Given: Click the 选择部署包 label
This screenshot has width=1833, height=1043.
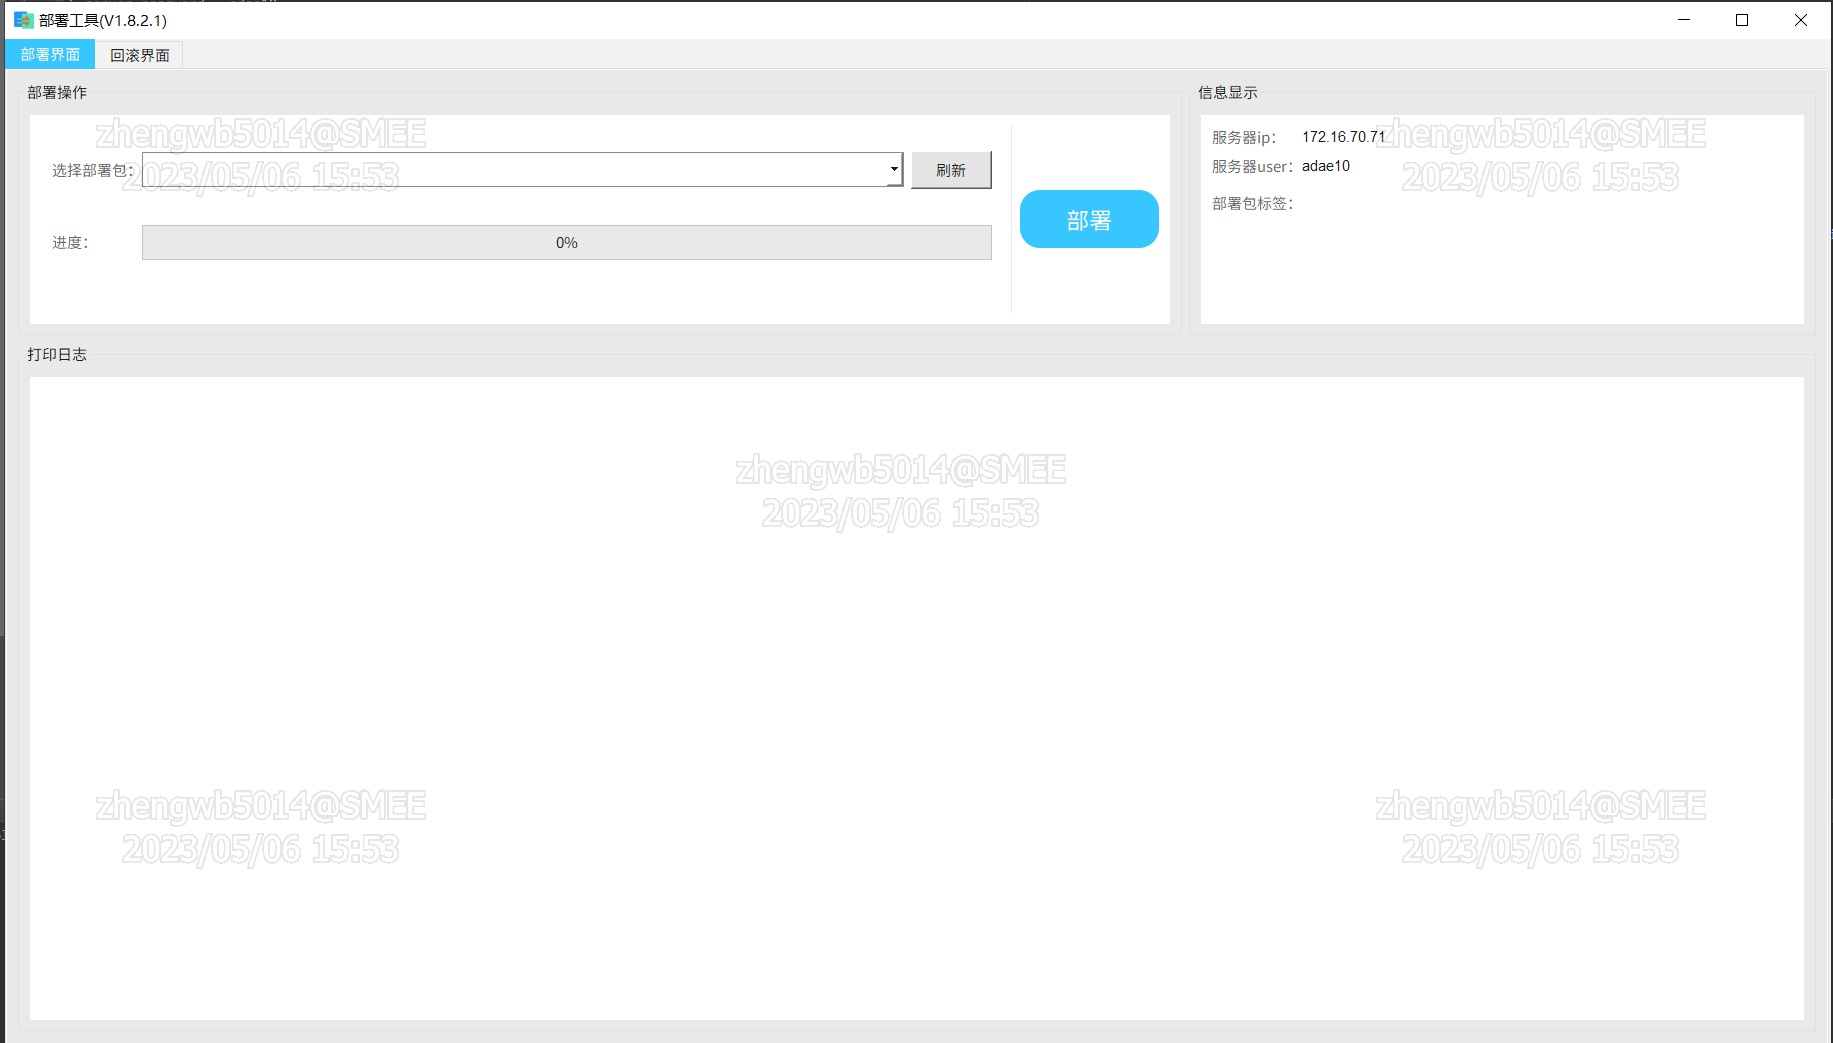Looking at the screenshot, I should pos(93,171).
